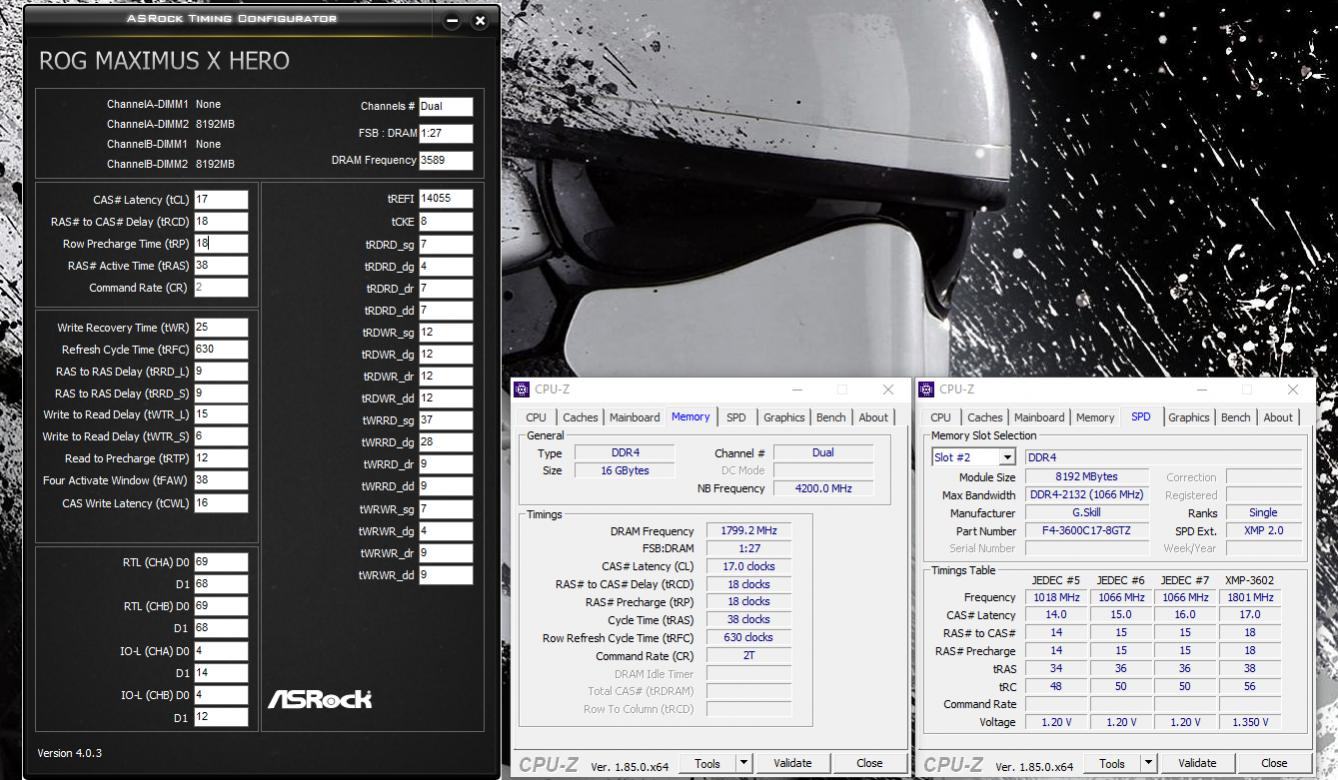Open Mainboard tab in the CPU-Z Memory window
This screenshot has height=780, width=1338.
[x=635, y=417]
